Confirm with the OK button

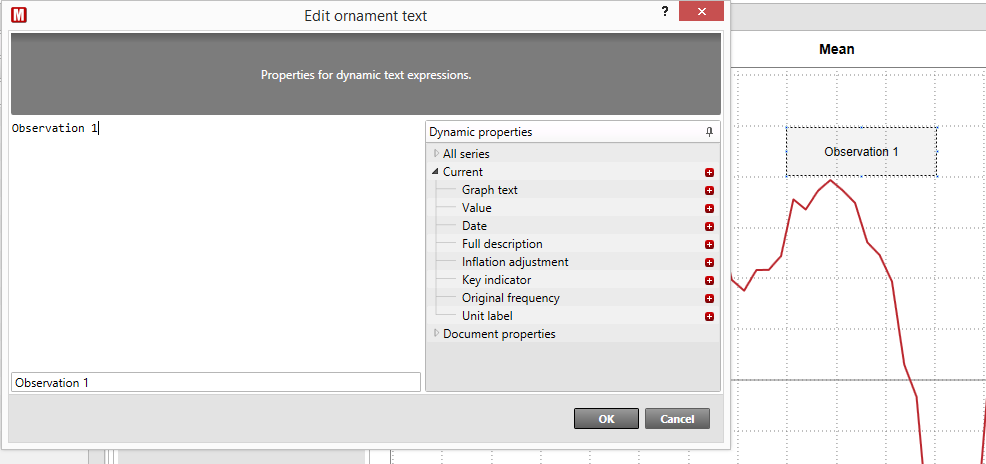pos(606,419)
